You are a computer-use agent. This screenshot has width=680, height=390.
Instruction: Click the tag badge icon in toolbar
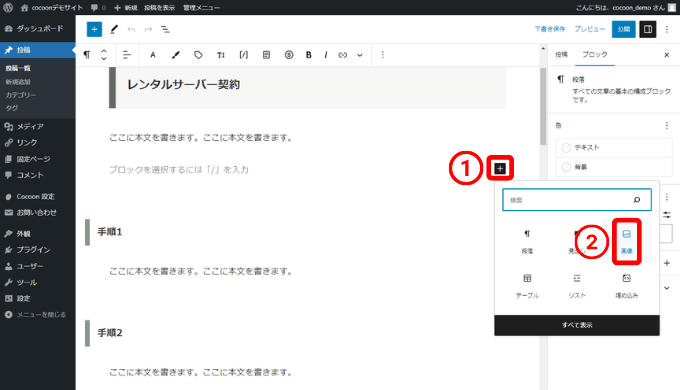click(198, 55)
